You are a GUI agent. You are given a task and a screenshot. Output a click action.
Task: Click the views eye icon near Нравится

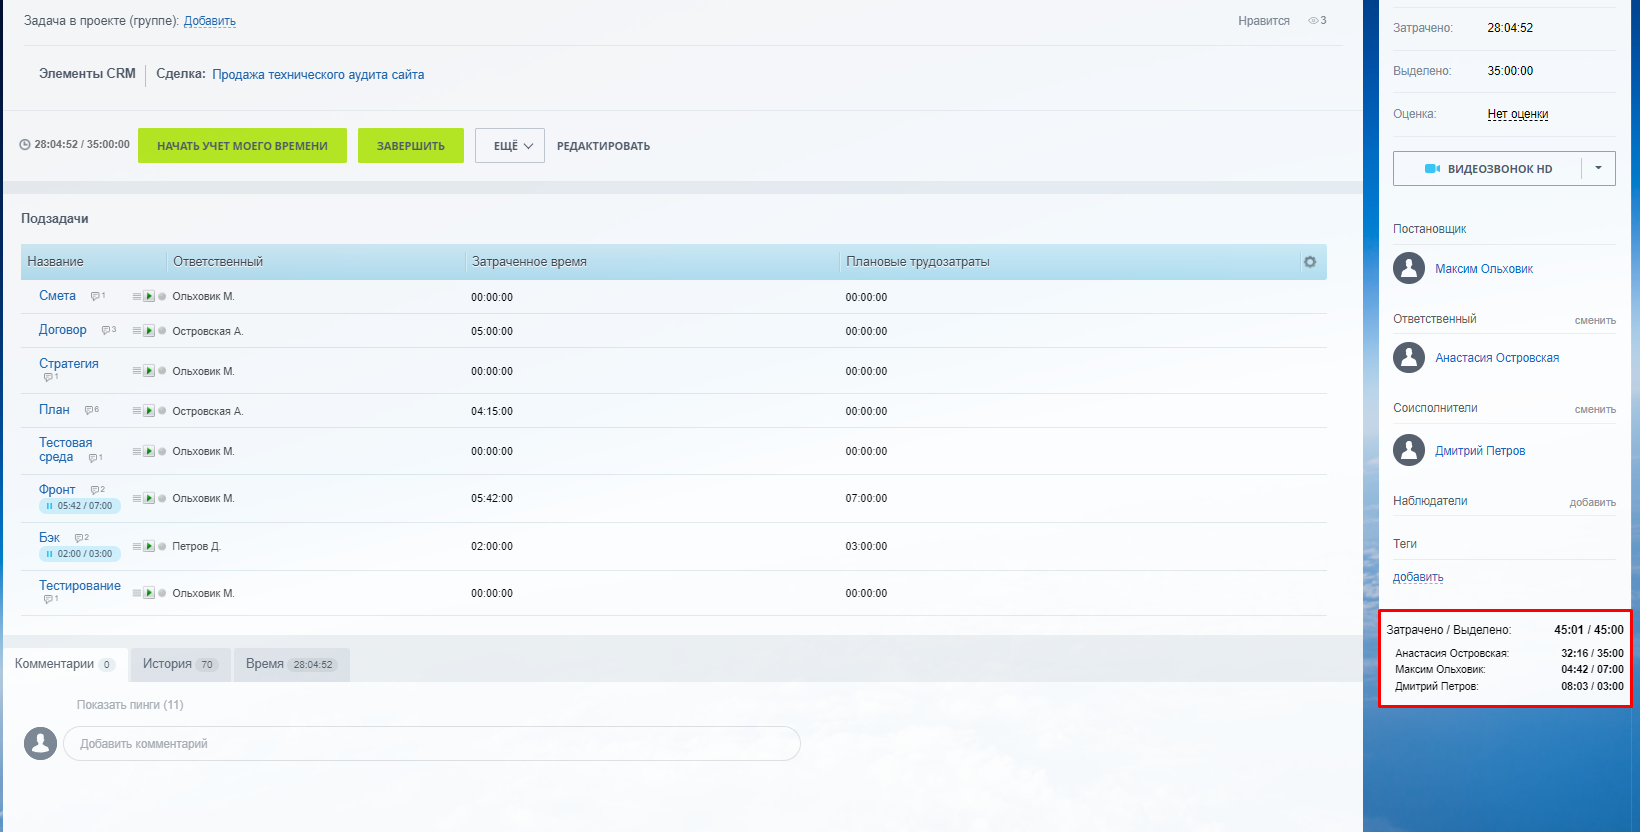[1313, 21]
